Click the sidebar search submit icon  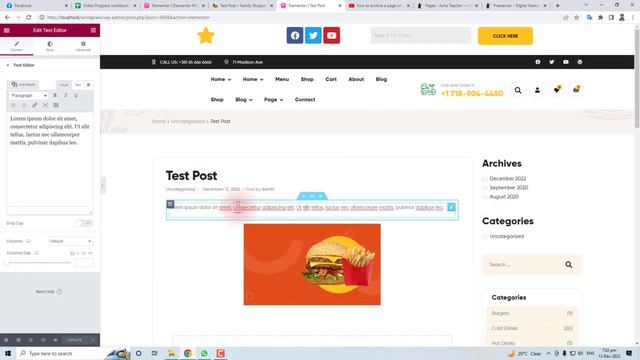click(569, 265)
